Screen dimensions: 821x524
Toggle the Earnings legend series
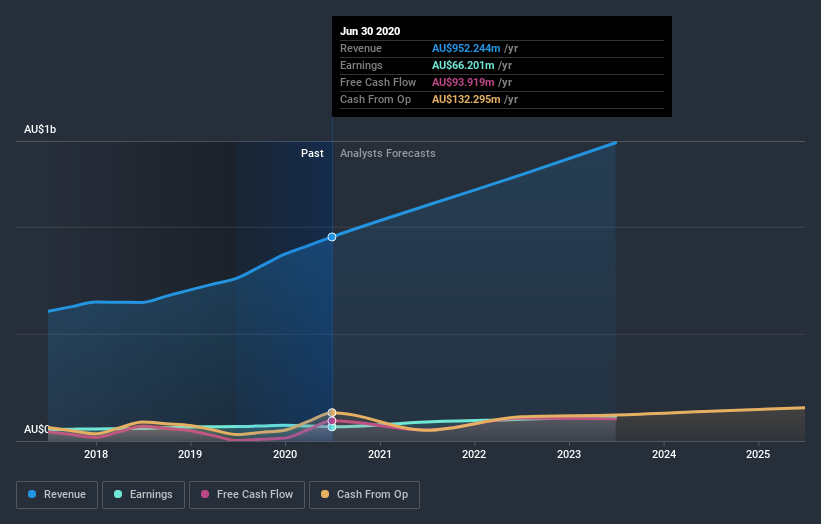(x=143, y=495)
